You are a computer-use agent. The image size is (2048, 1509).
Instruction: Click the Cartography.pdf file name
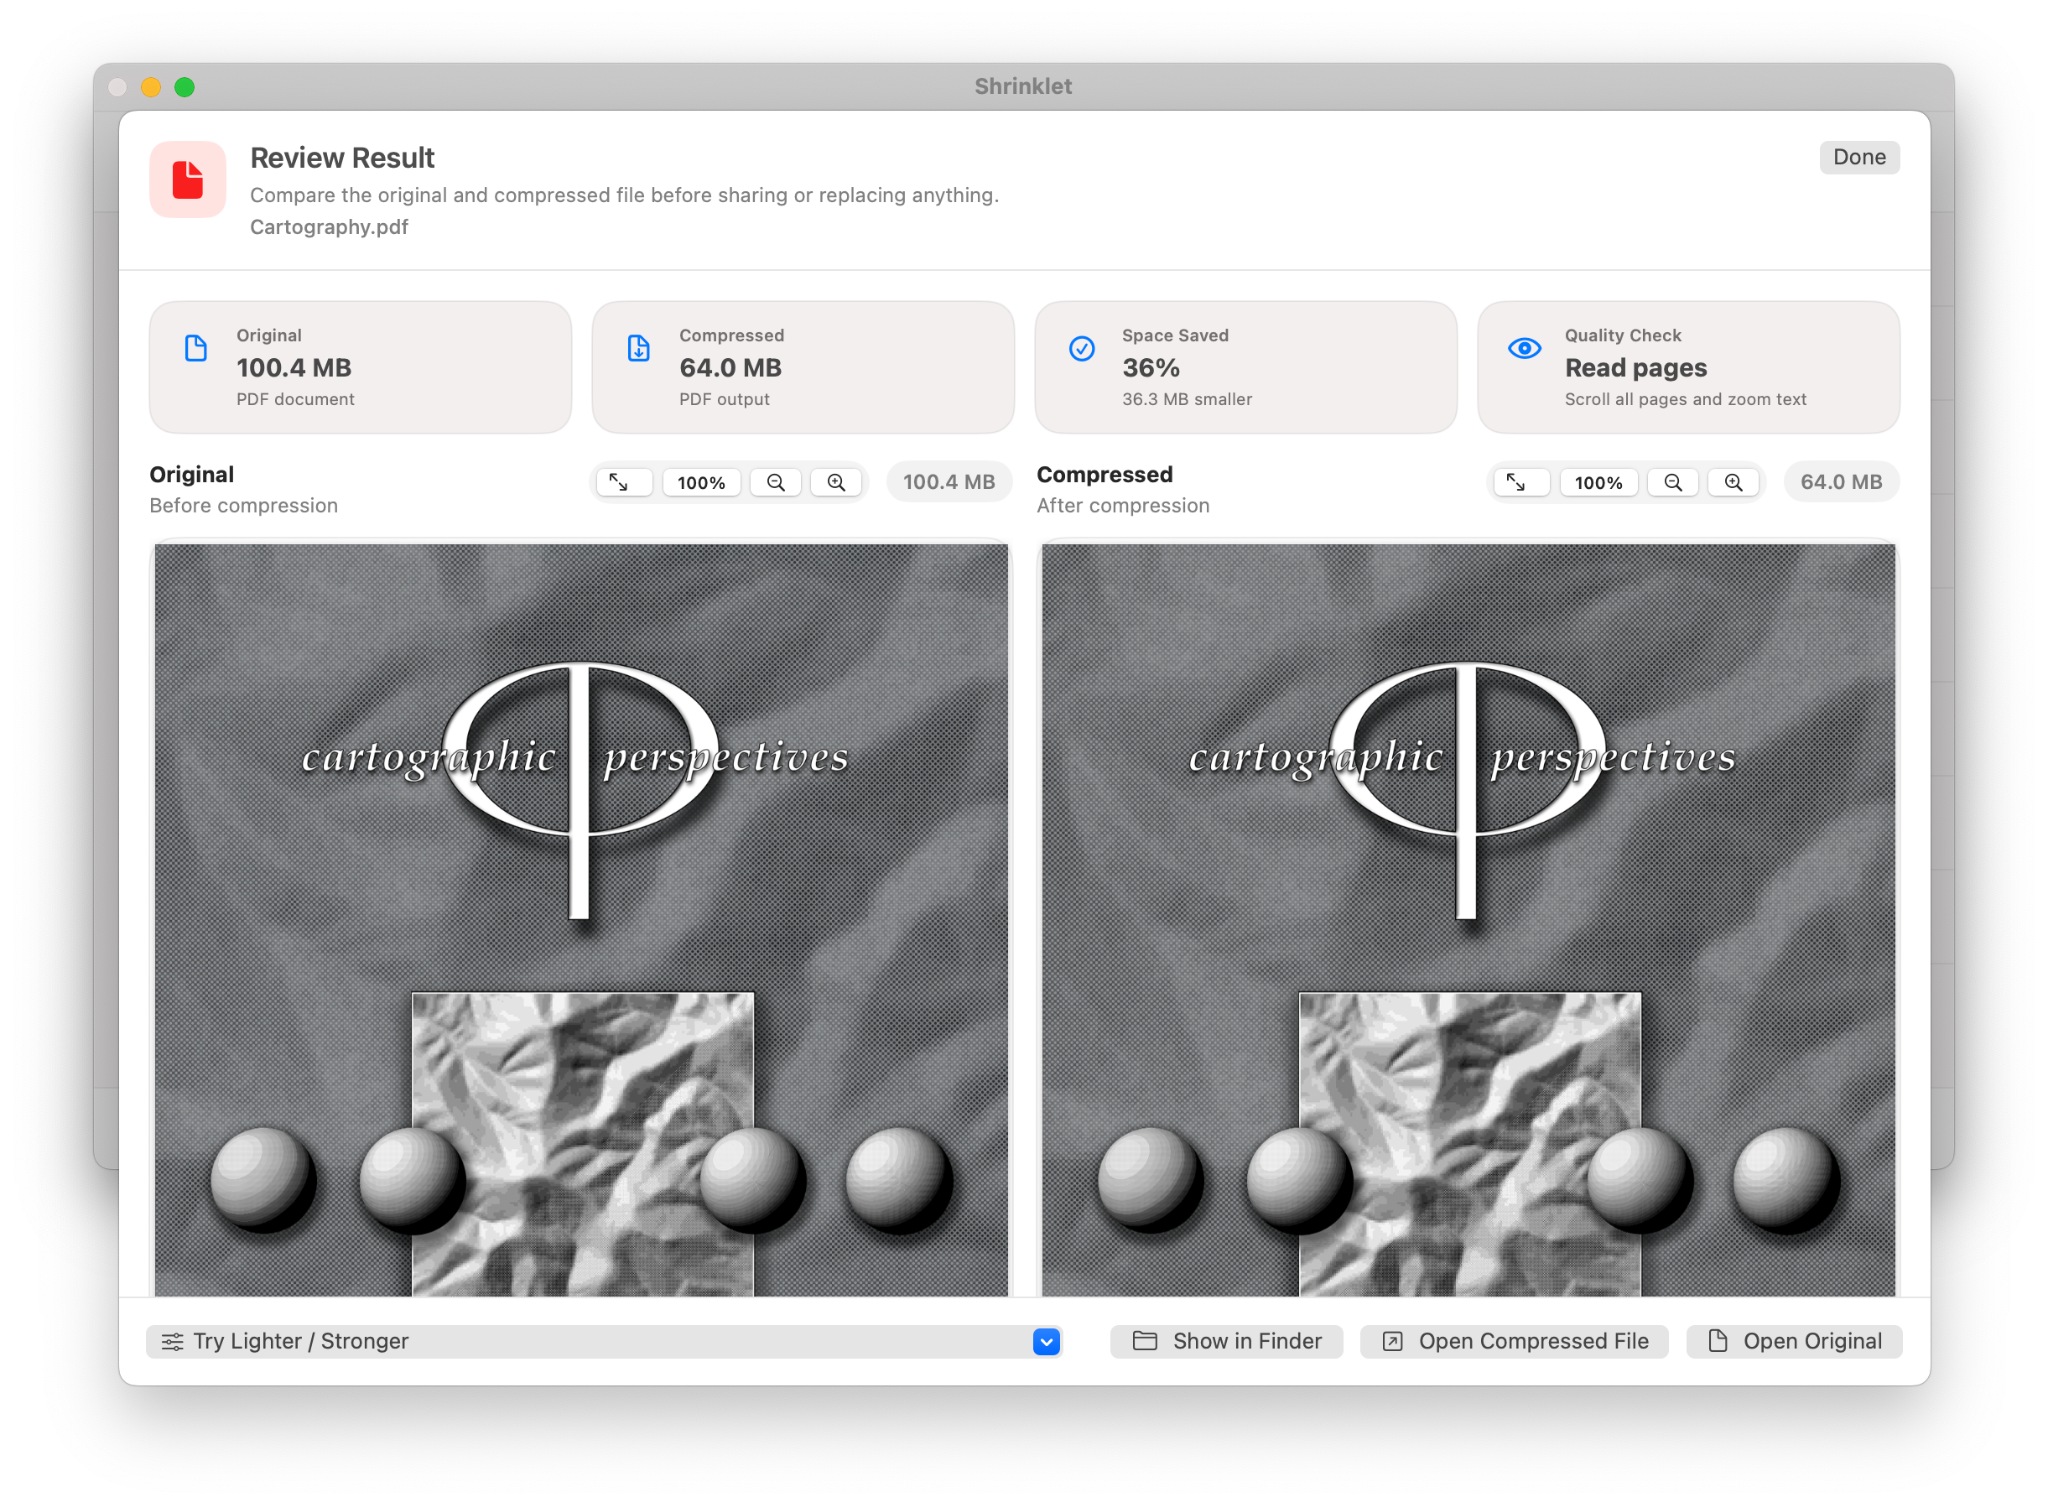pyautogui.click(x=329, y=227)
